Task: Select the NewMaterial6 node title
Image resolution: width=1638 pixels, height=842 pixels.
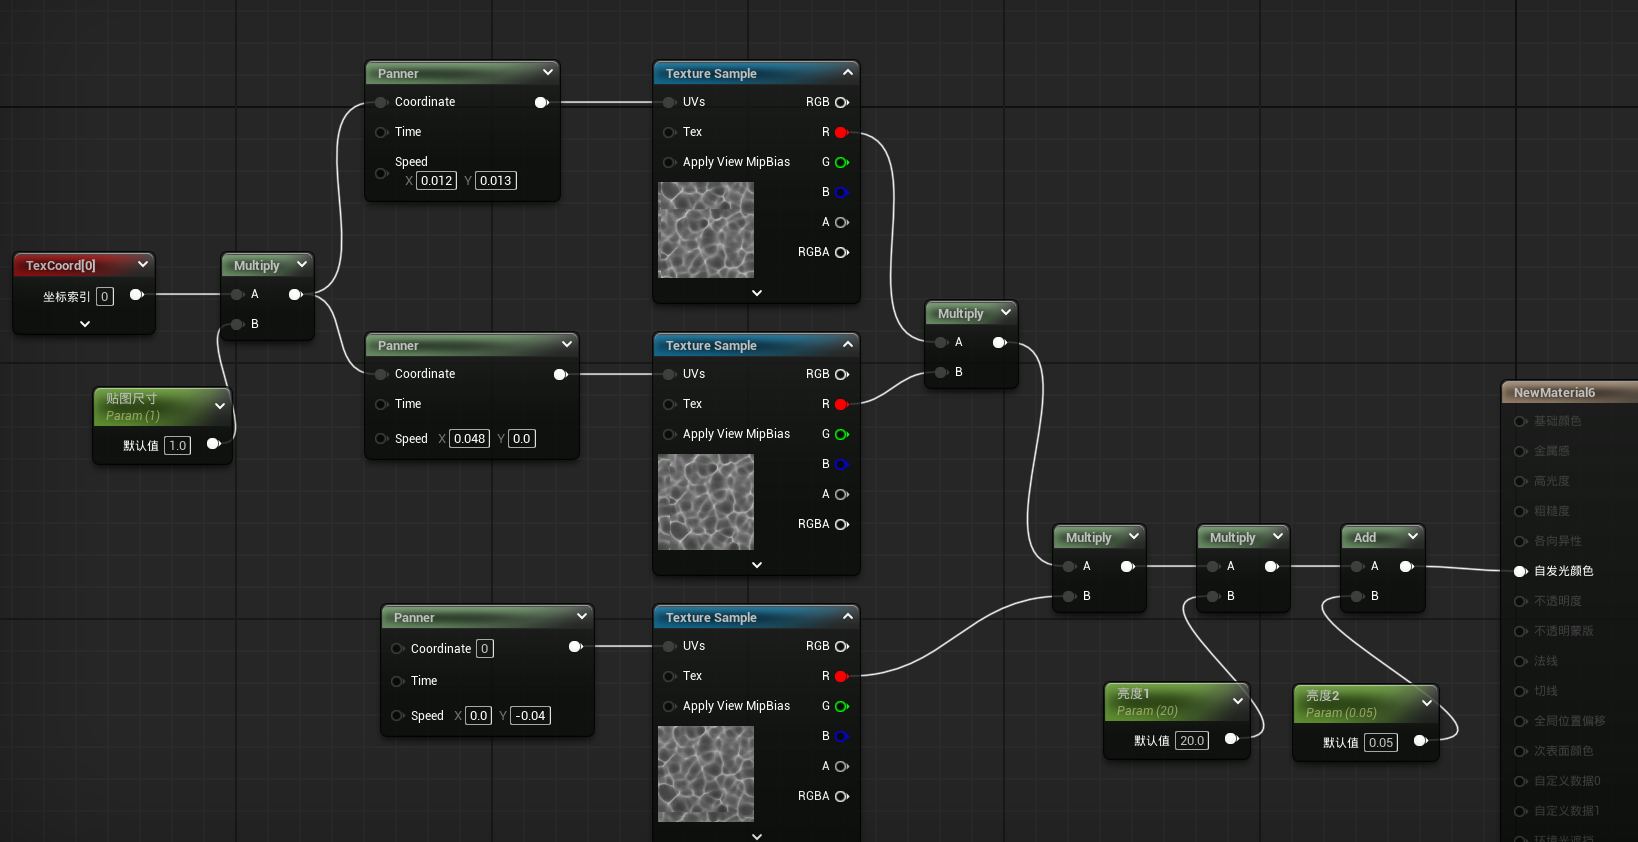Action: [1554, 393]
